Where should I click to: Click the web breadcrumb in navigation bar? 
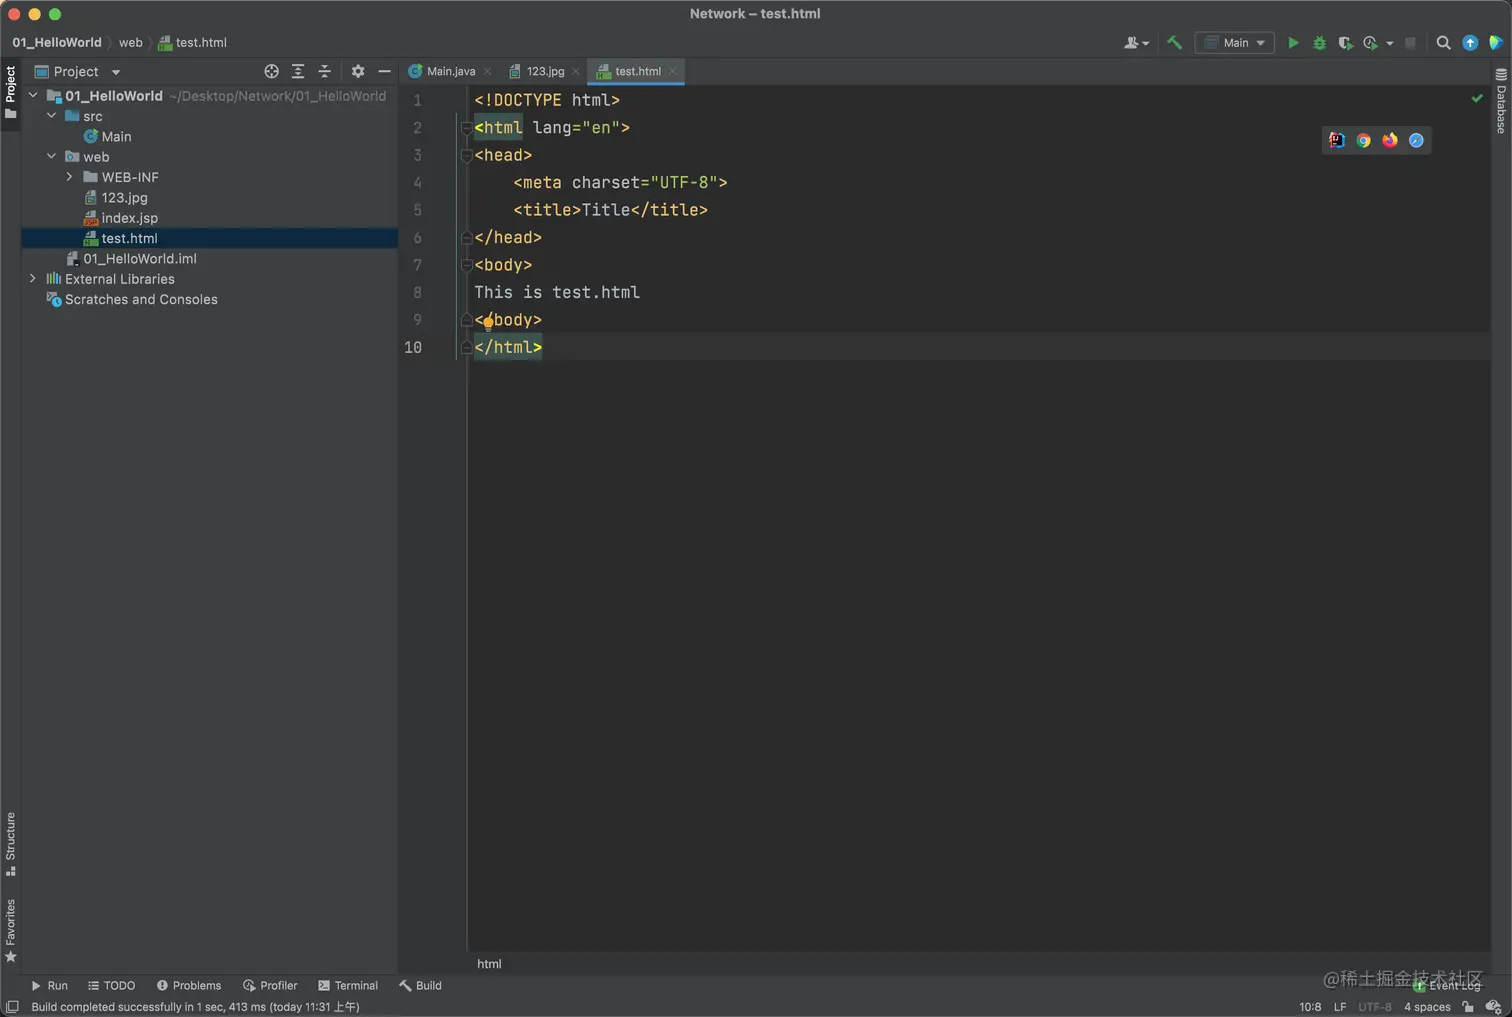pyautogui.click(x=131, y=43)
